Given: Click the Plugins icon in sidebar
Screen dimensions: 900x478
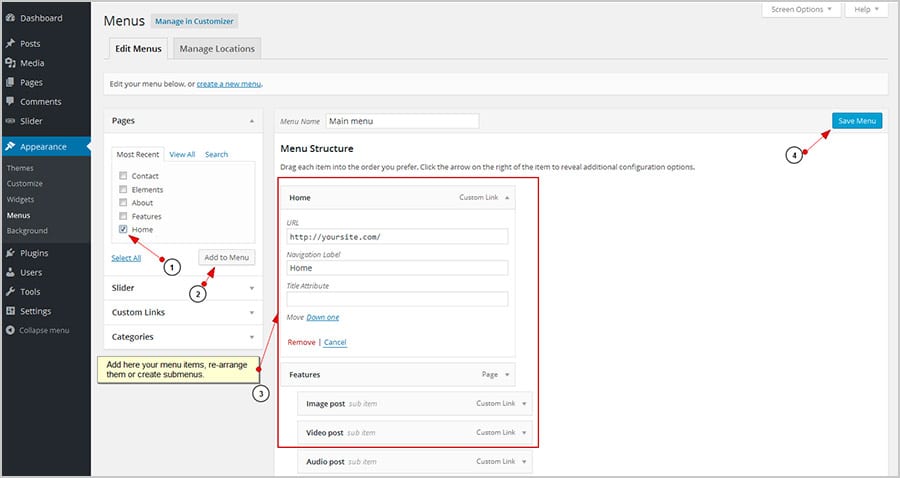Looking at the screenshot, I should coord(10,253).
